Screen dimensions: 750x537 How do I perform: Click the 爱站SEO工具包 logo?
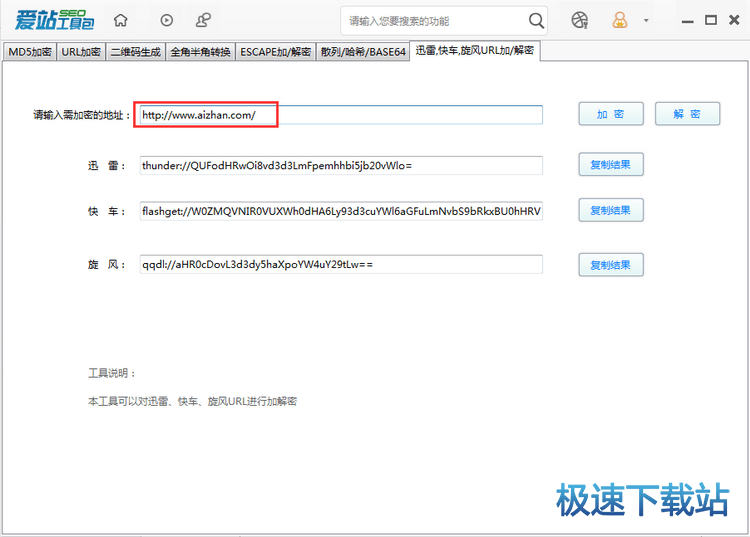tap(54, 20)
